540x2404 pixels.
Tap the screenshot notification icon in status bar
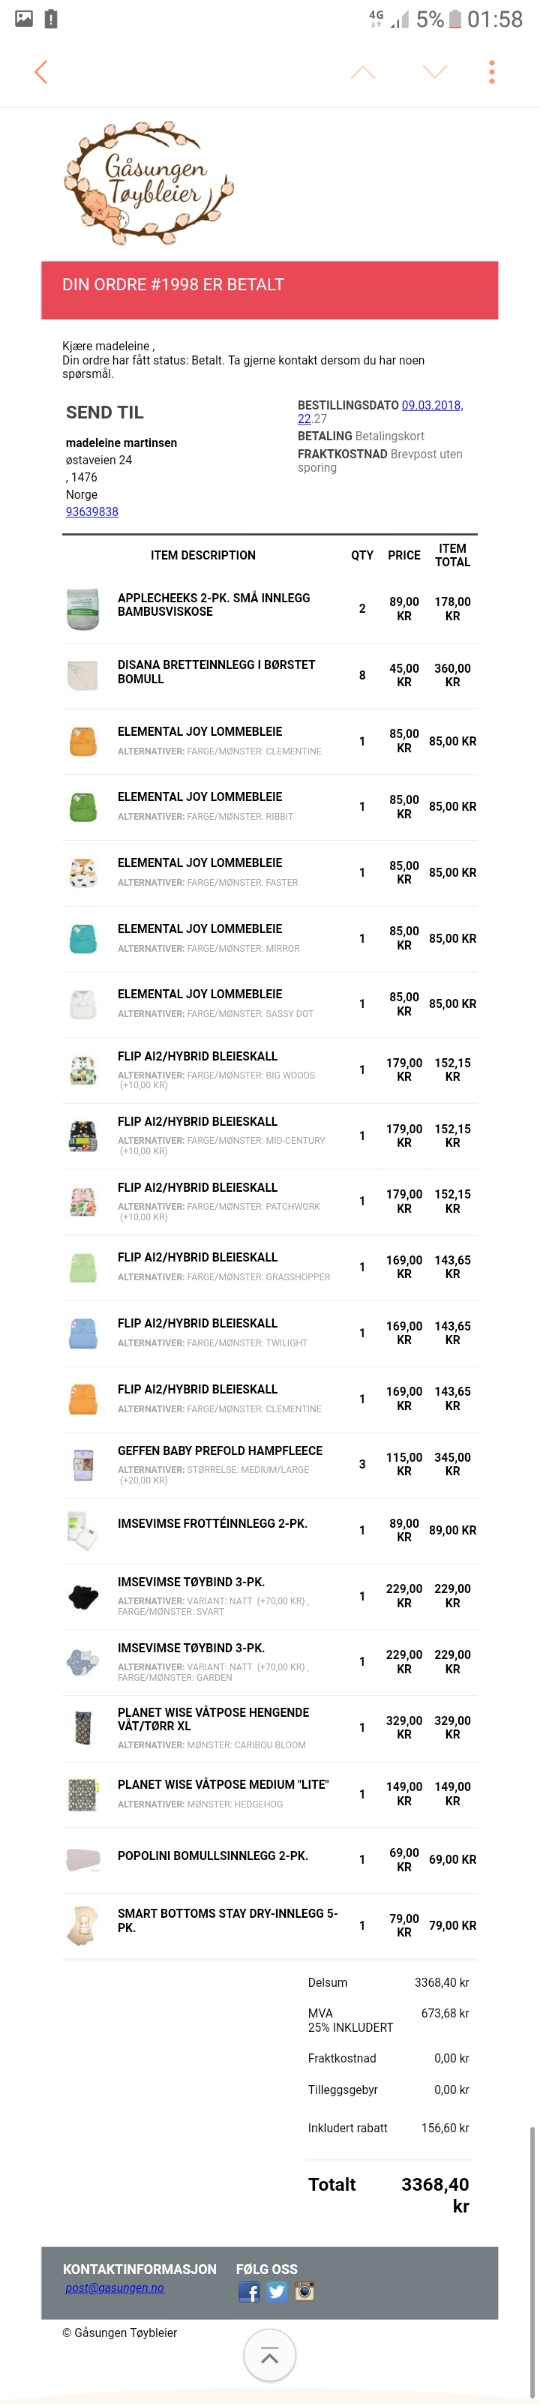tap(24, 18)
